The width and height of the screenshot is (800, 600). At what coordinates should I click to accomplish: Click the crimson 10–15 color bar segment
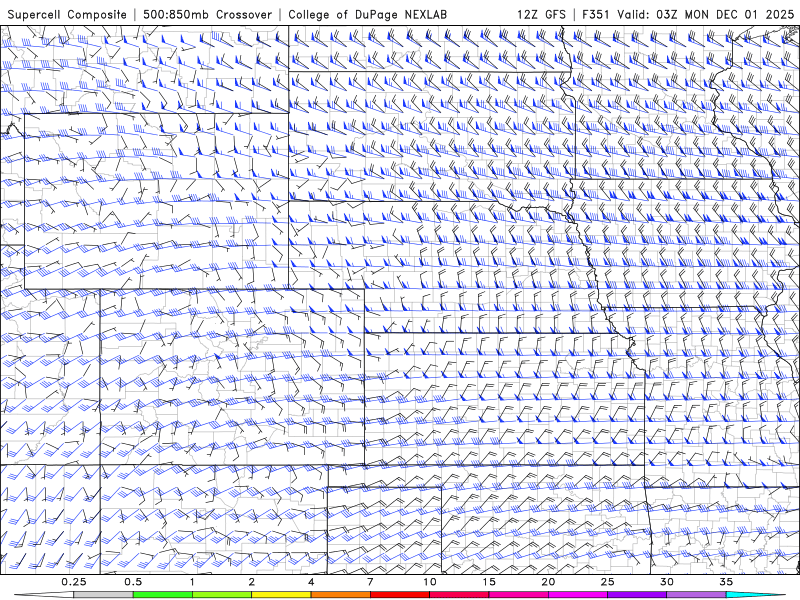click(459, 595)
